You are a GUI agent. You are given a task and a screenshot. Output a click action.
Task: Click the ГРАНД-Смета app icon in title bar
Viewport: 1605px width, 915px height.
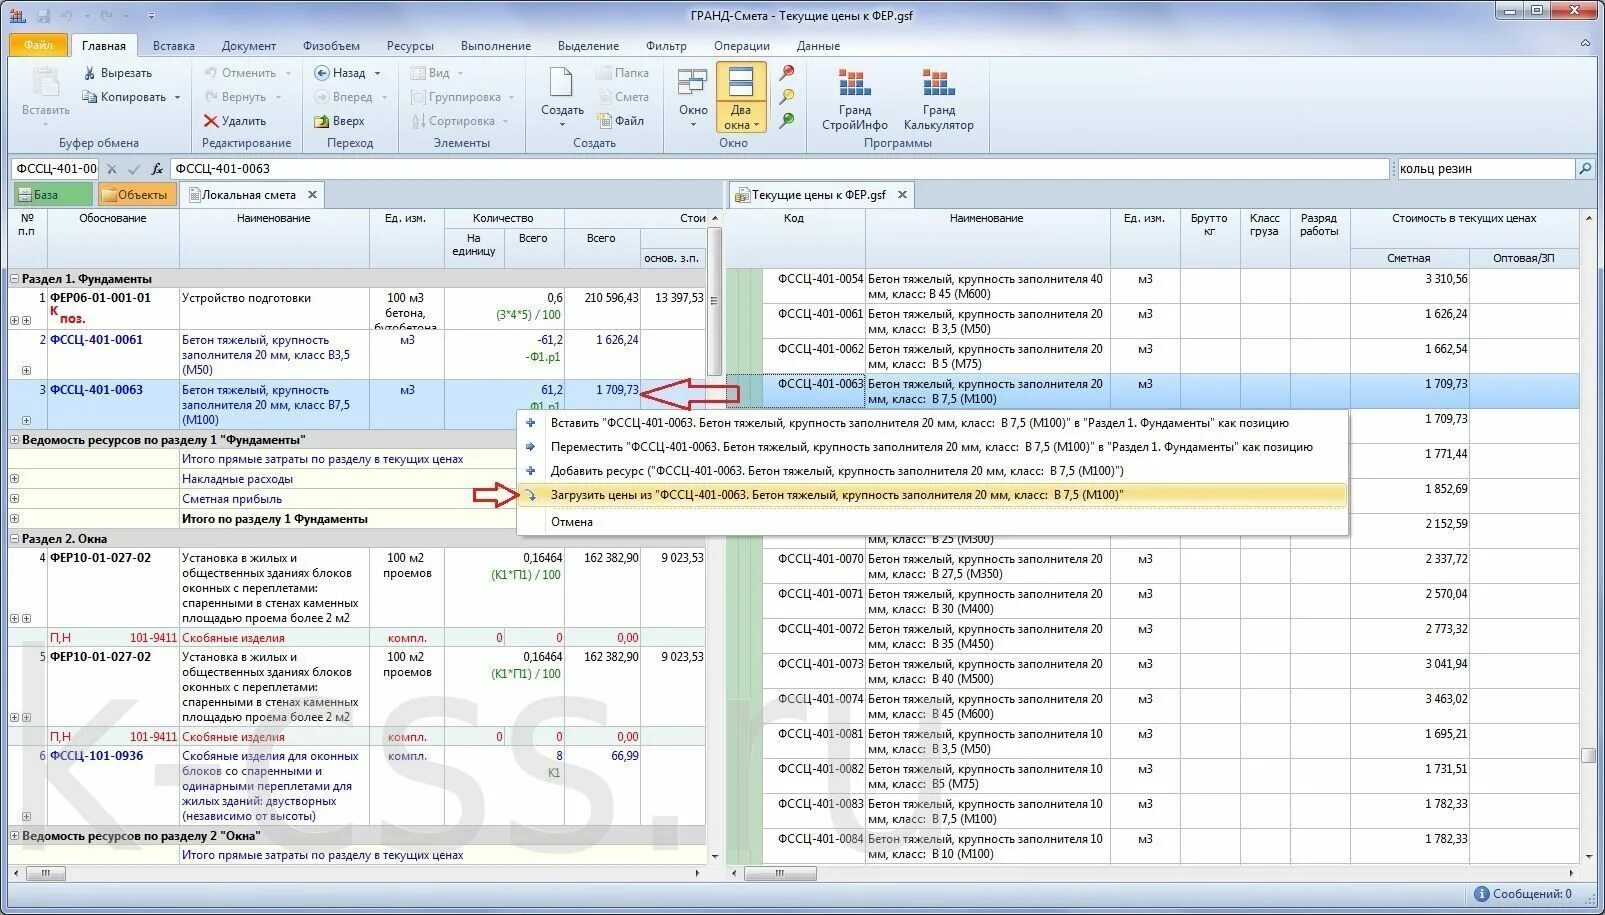(19, 16)
